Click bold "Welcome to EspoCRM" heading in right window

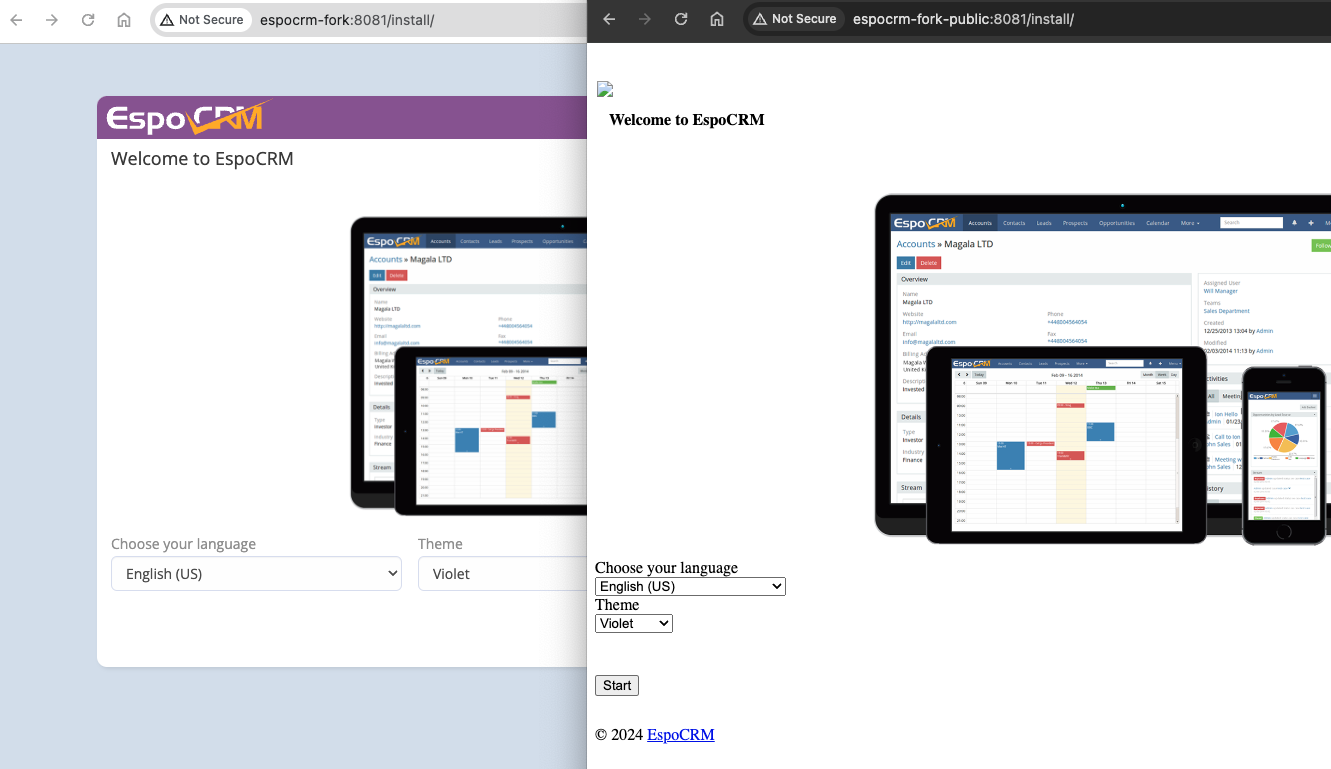tap(687, 120)
